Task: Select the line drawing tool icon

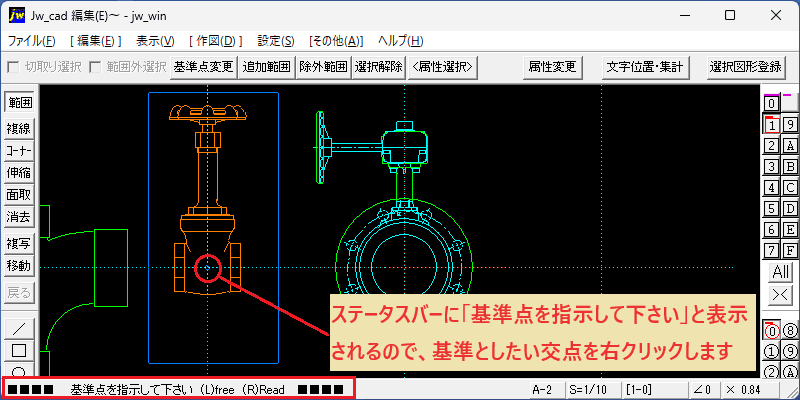Action: [19, 328]
